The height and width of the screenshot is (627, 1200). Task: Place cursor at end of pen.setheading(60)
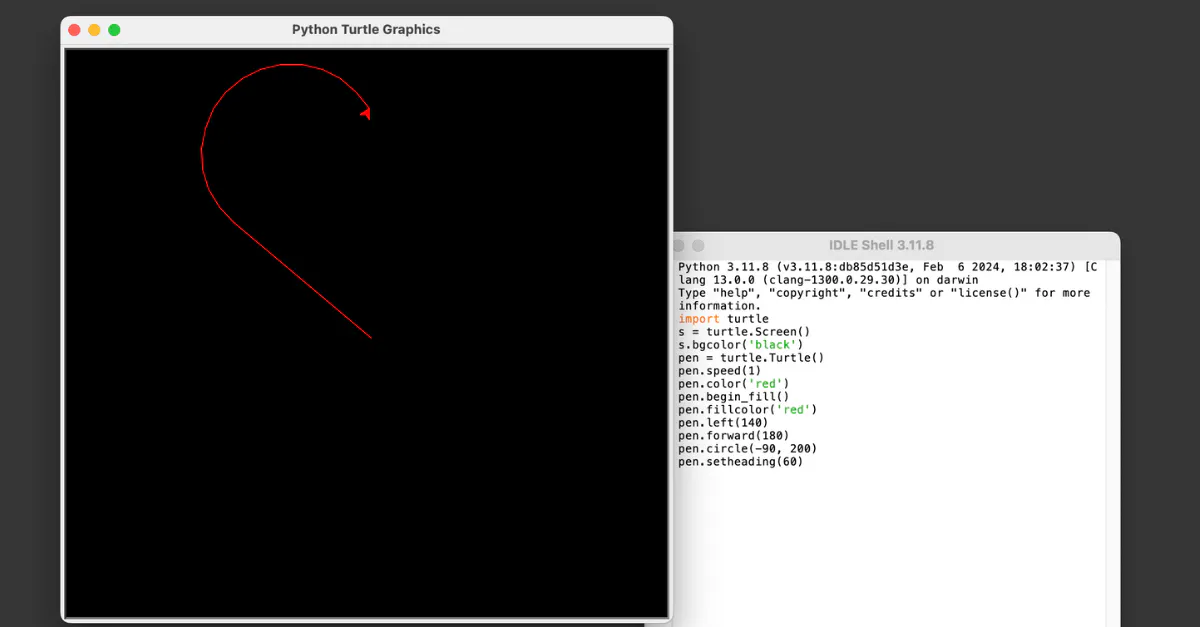pos(803,462)
